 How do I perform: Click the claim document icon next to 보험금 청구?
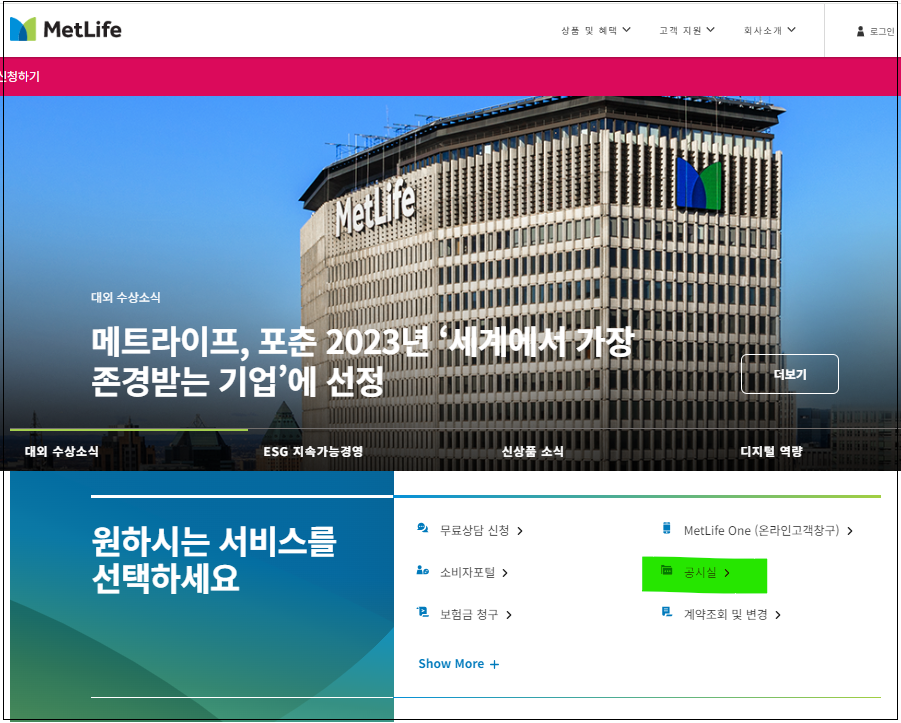(424, 614)
